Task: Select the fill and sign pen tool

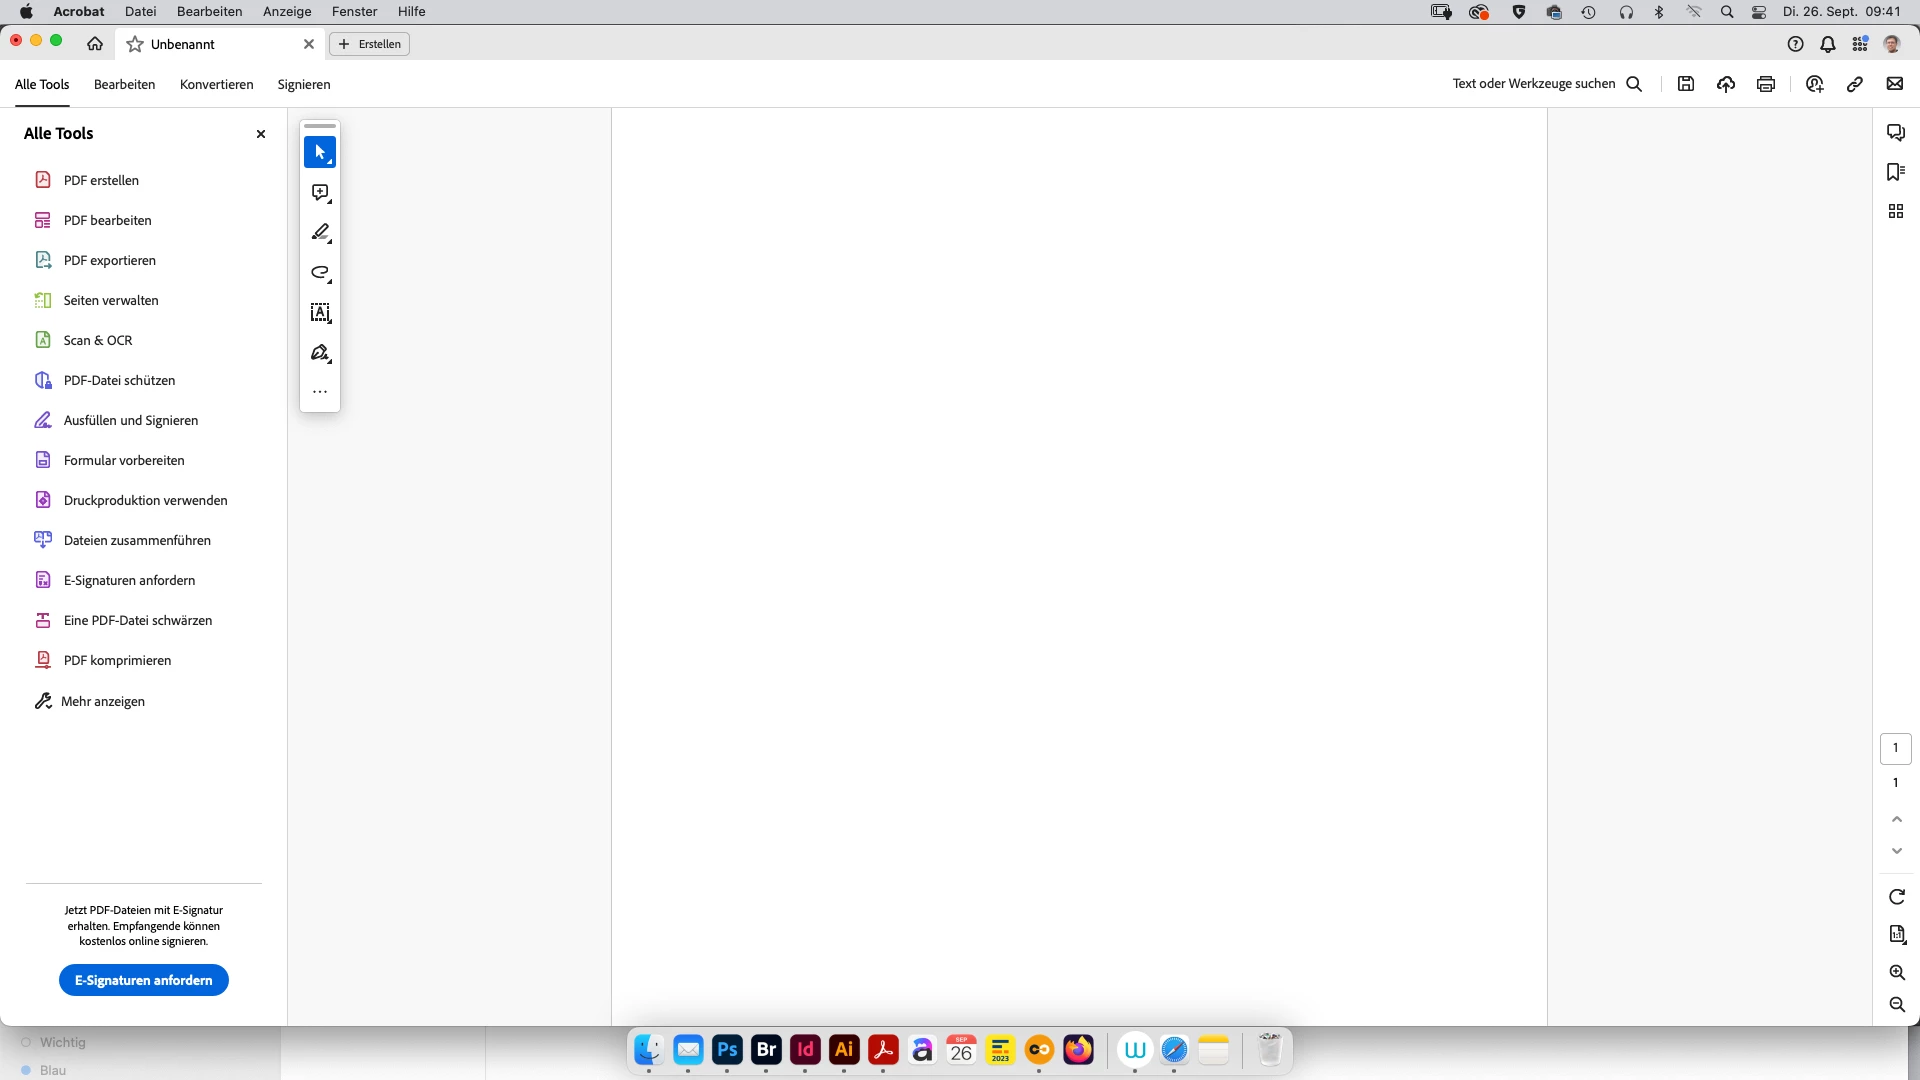Action: [x=320, y=353]
